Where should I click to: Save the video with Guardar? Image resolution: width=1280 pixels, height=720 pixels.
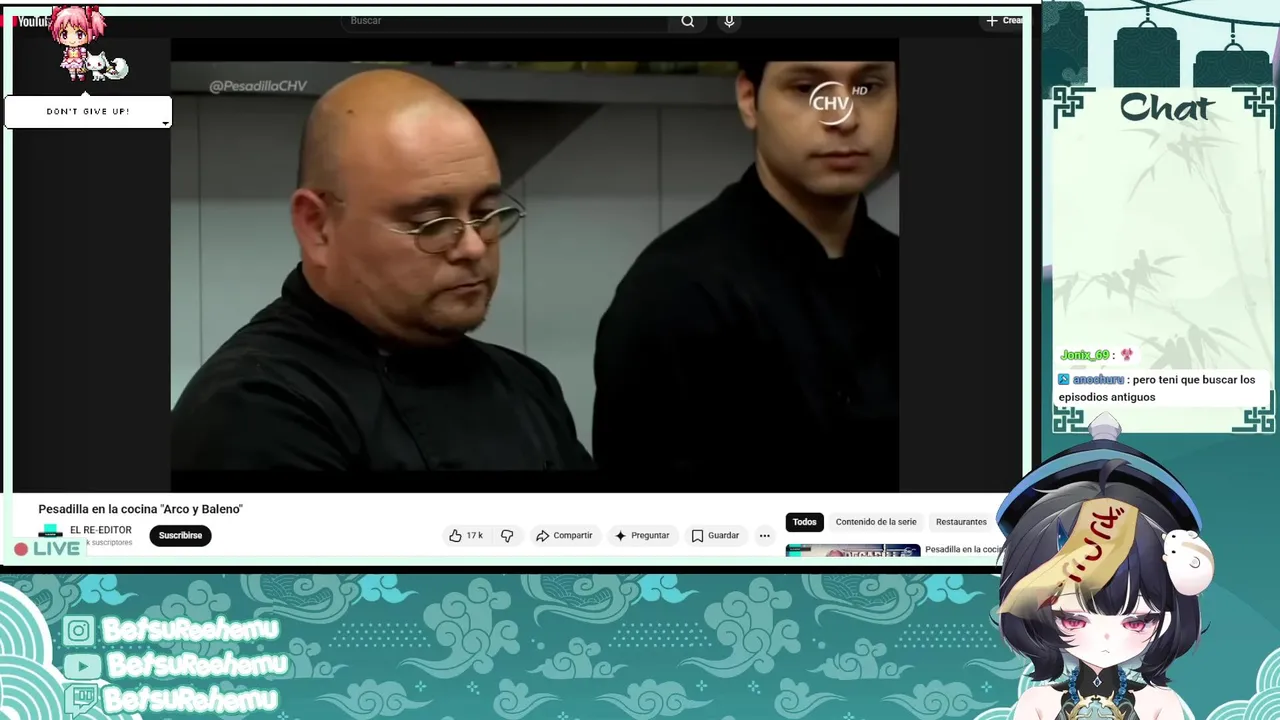tap(715, 536)
